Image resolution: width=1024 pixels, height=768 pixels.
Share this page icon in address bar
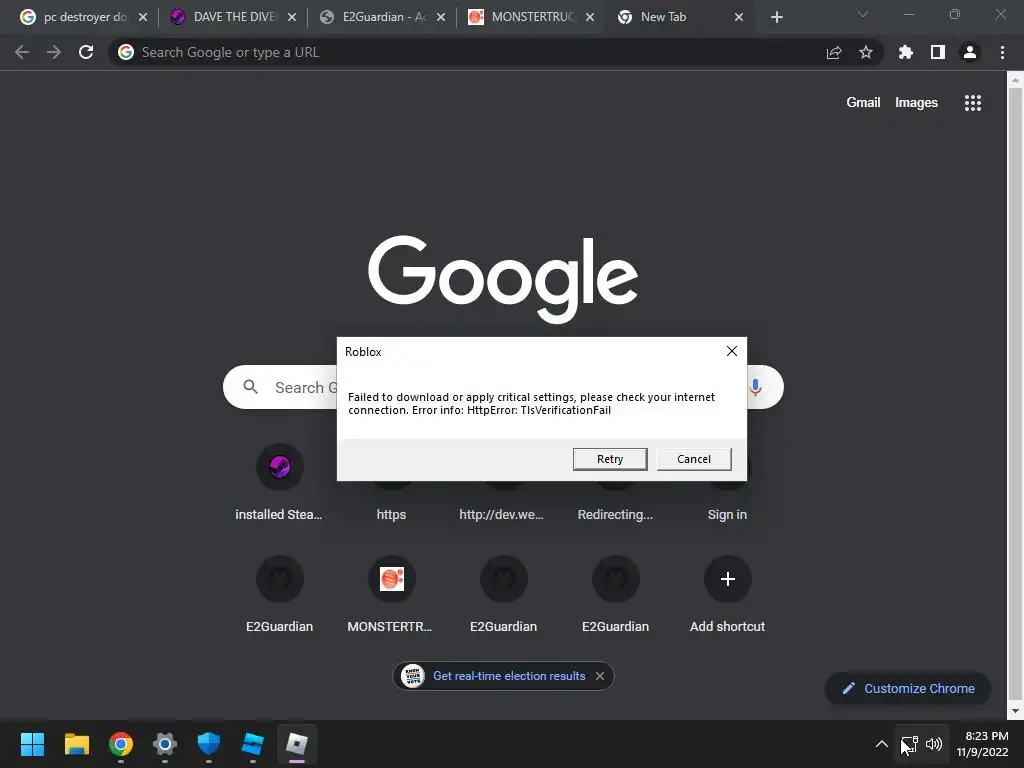834,52
